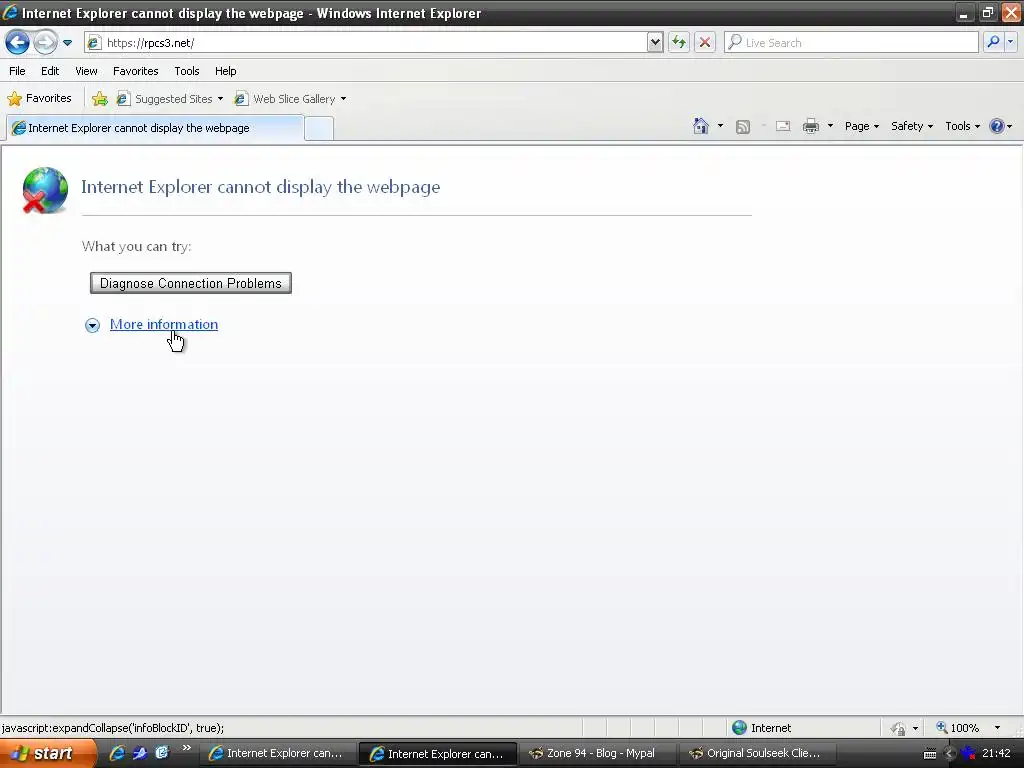Click the RSS feeds icon

coord(743,127)
